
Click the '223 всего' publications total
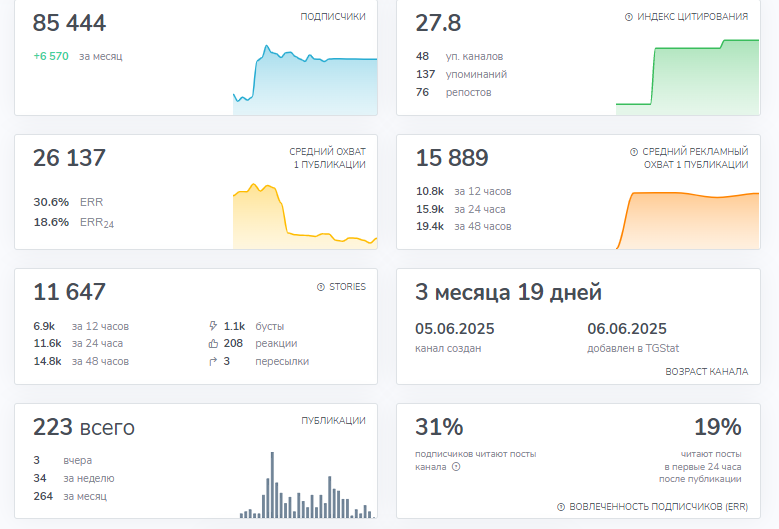tap(84, 427)
